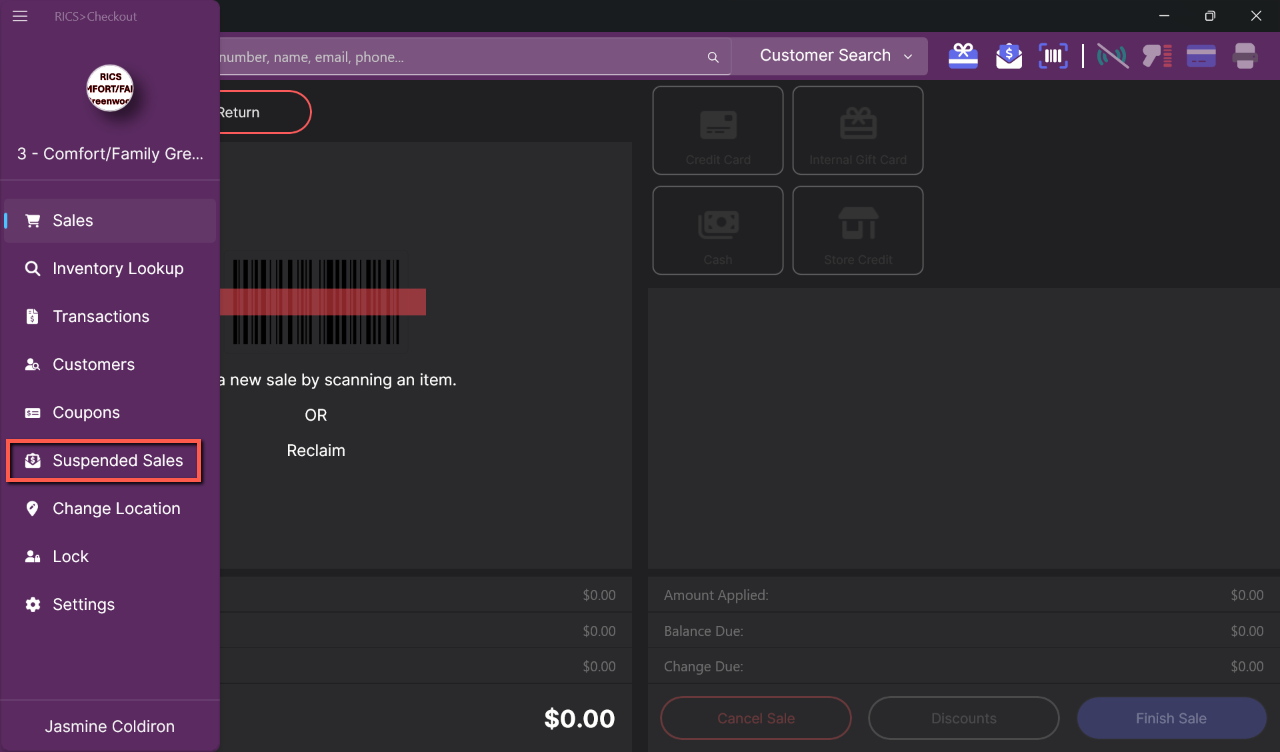Expand the Customer Search dropdown
The image size is (1280, 752).
tap(829, 56)
